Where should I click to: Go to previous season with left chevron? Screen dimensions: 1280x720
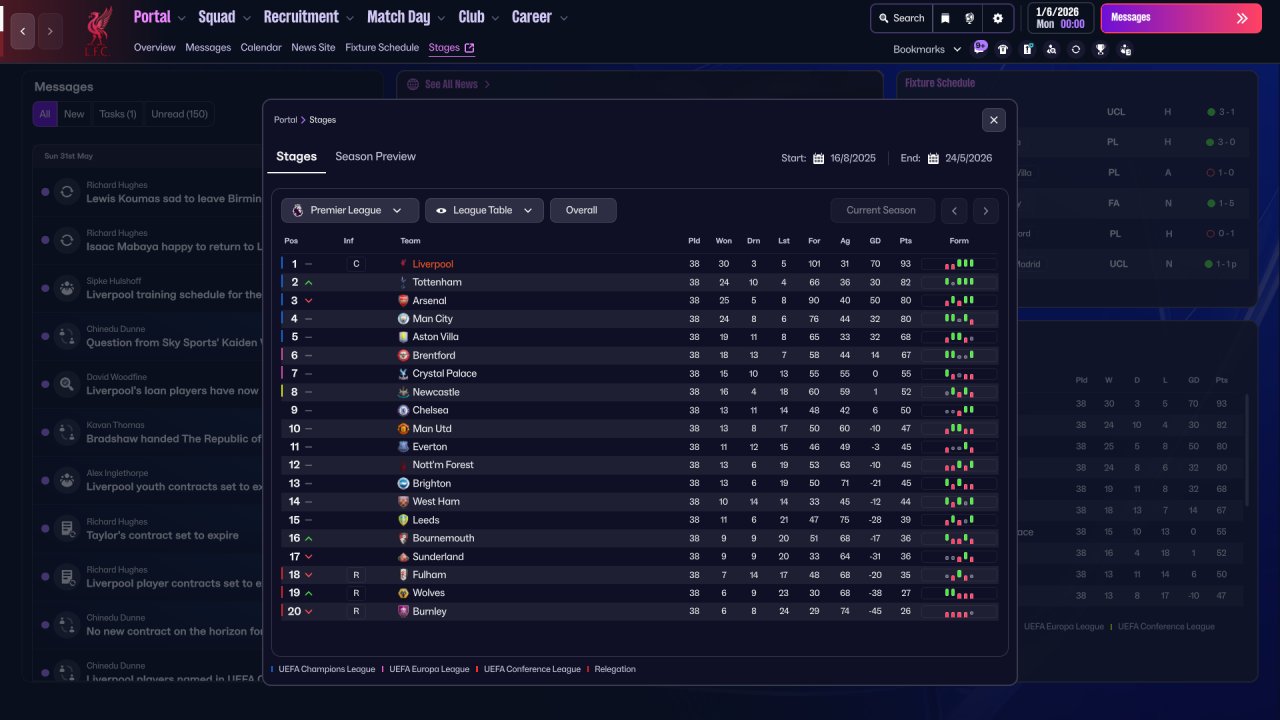(x=956, y=210)
